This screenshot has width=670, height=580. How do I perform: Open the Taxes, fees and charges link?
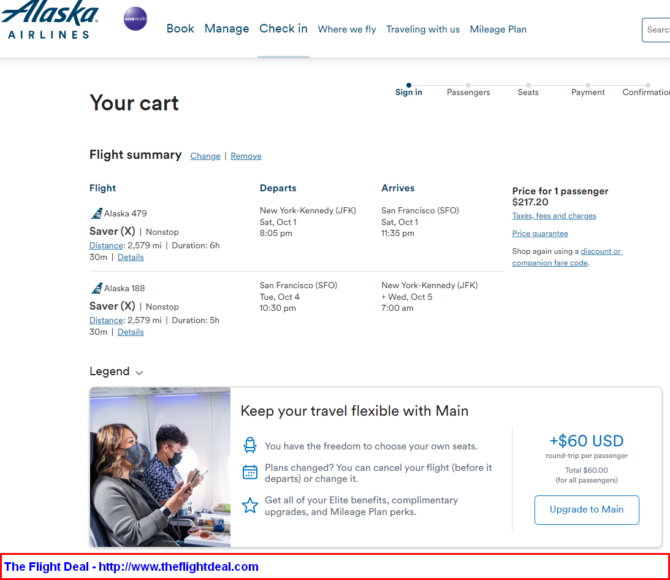tap(554, 216)
